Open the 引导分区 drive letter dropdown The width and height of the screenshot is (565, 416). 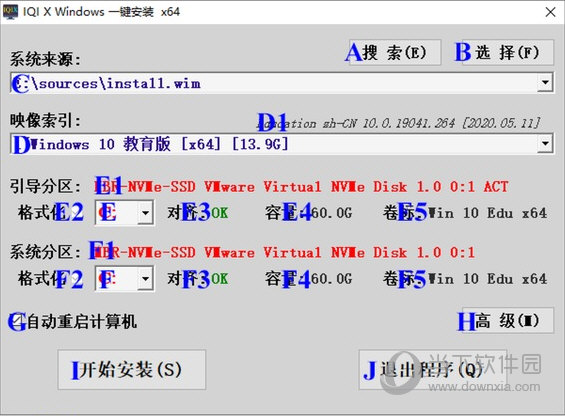click(145, 213)
